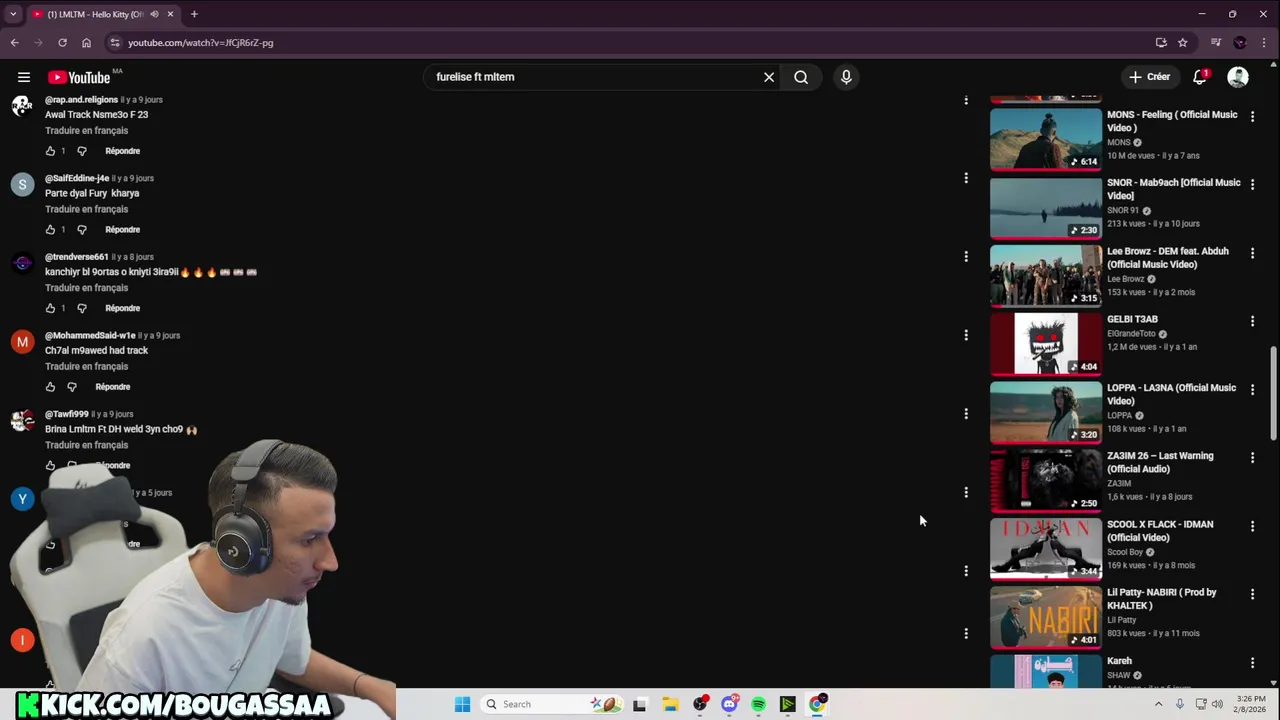Open options menu for Lil Patty- NABIRI
Image resolution: width=1280 pixels, height=720 pixels.
coord(1252,594)
